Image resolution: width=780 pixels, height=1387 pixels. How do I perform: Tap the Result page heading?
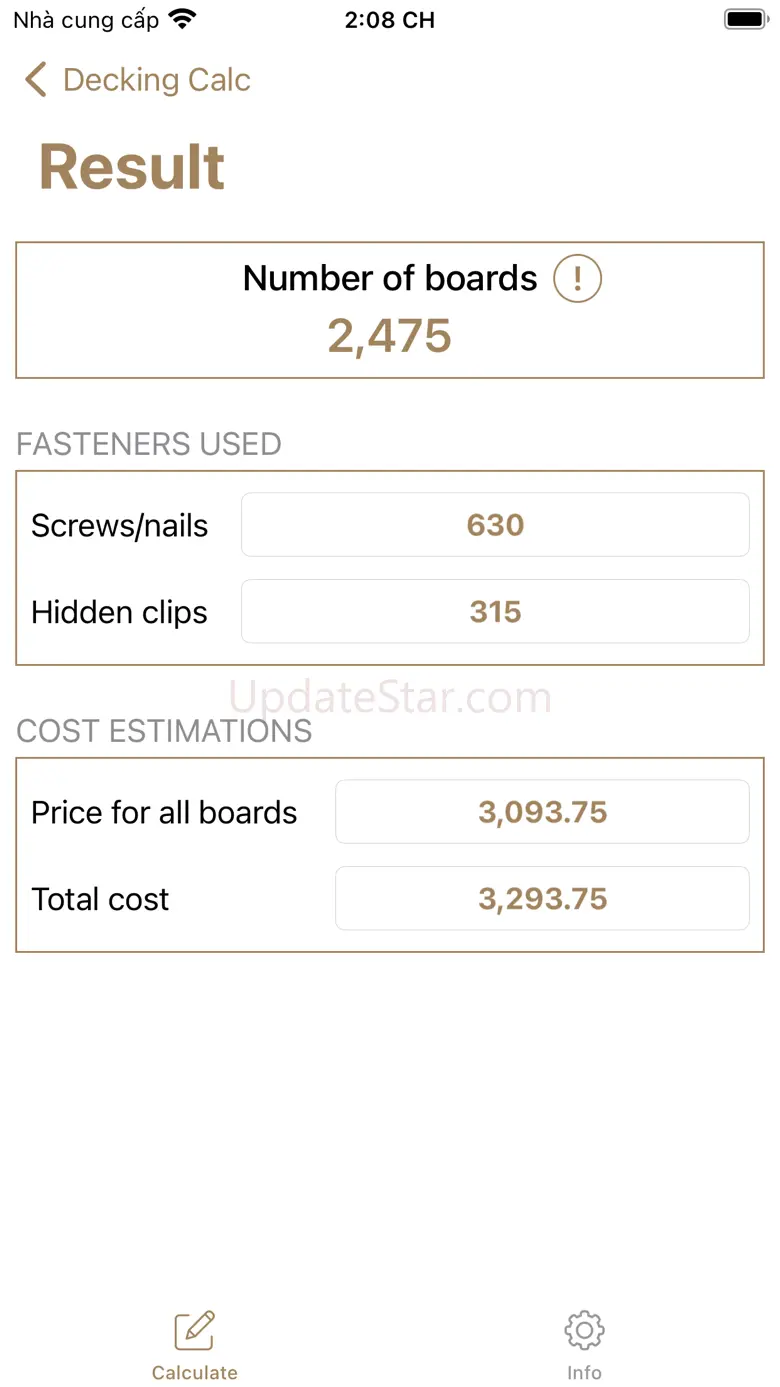click(132, 166)
